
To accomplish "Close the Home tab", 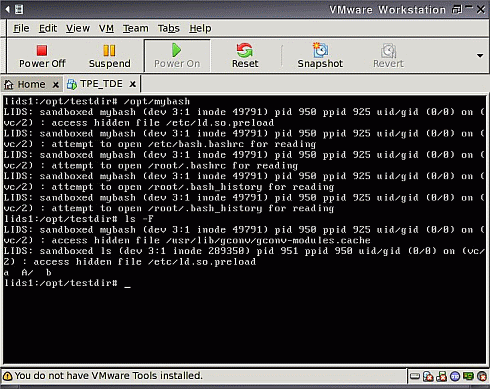I will 56,85.
